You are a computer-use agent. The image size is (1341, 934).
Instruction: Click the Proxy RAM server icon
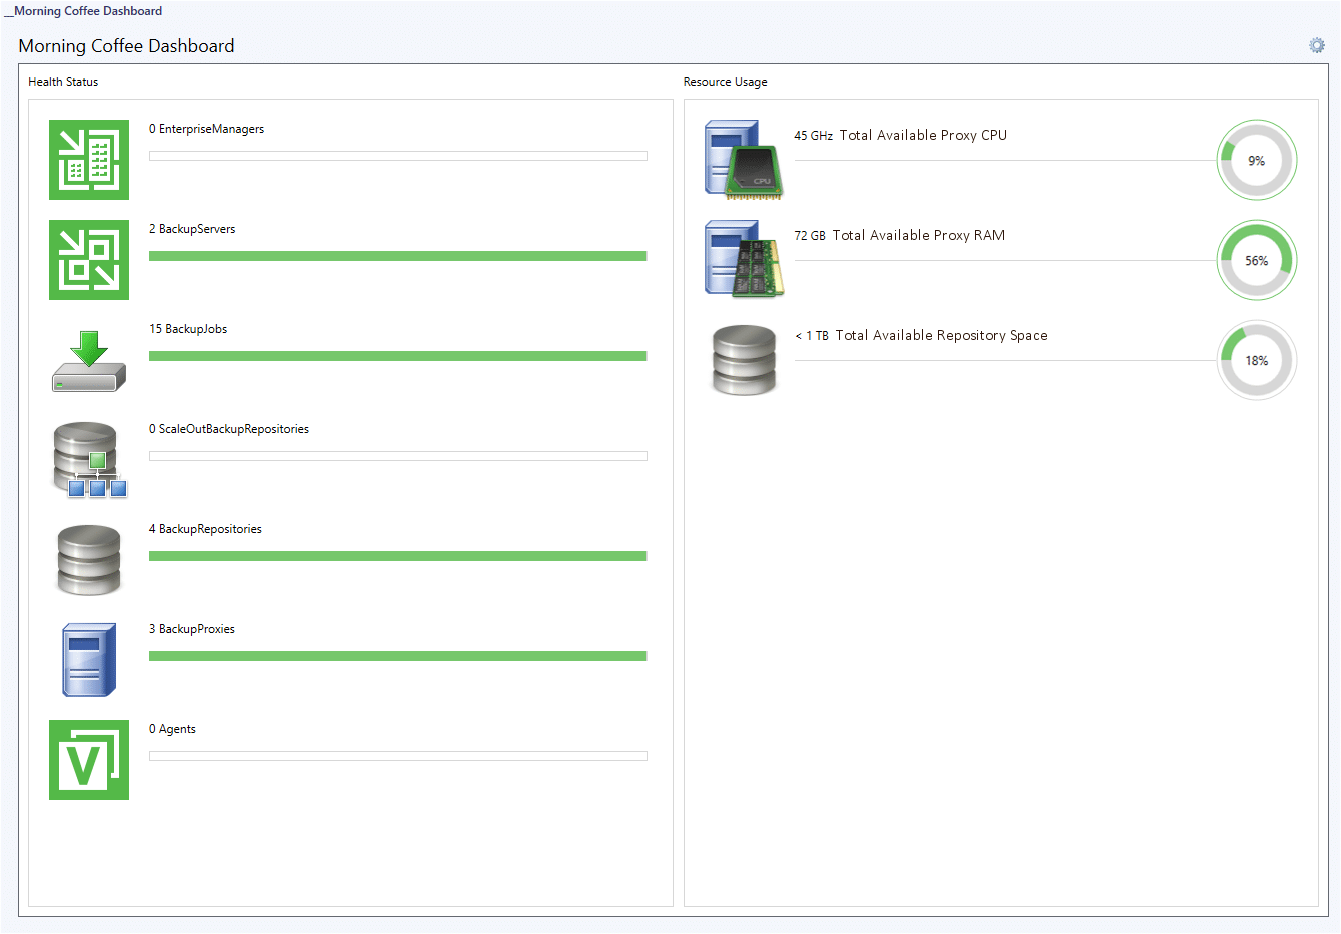744,260
